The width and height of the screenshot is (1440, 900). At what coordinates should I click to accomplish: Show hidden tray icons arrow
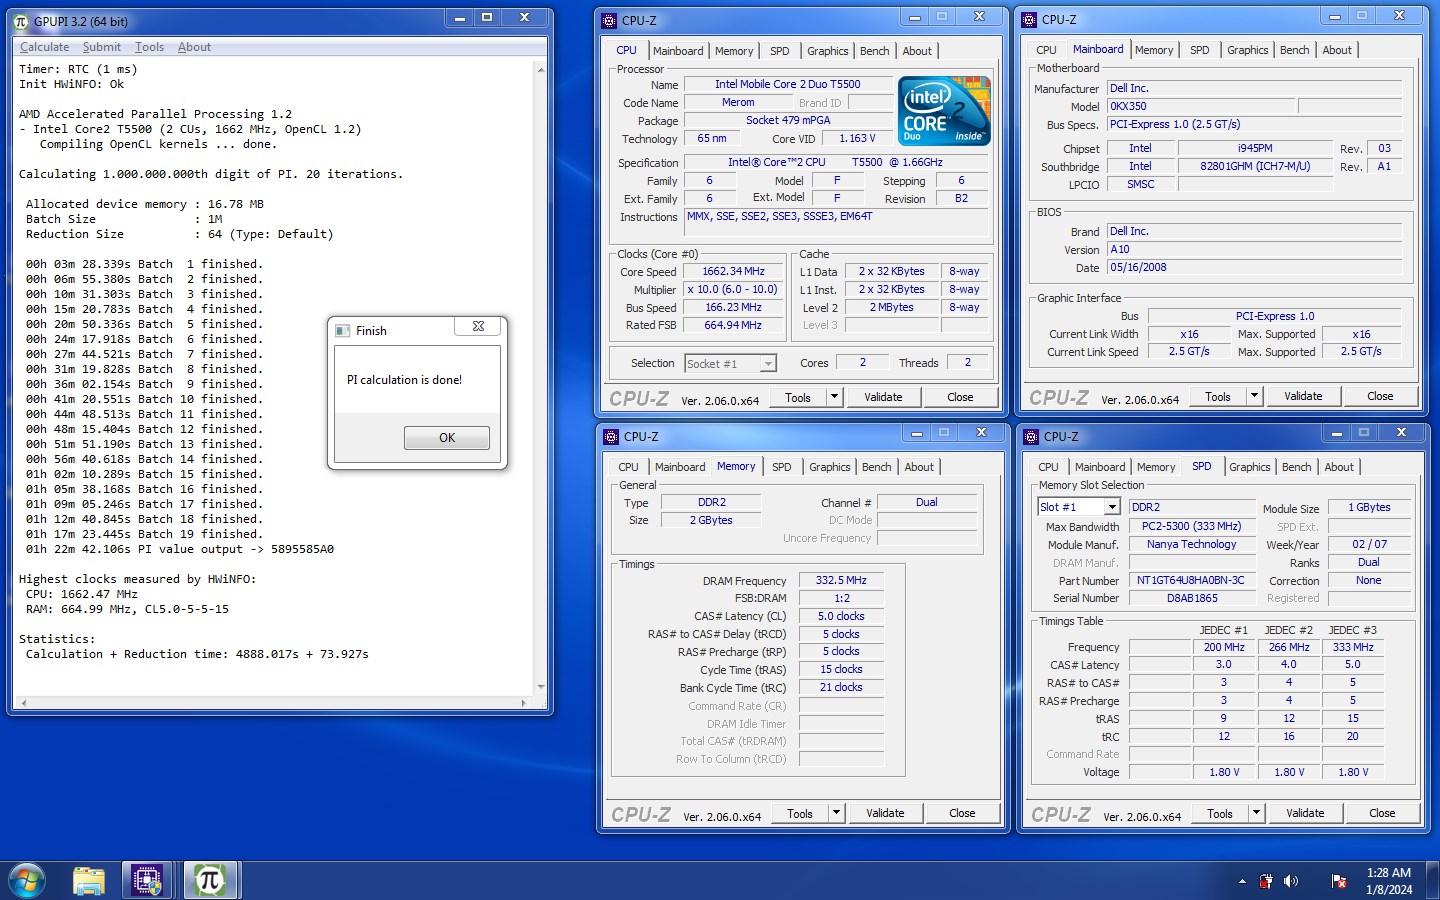[x=1242, y=881]
